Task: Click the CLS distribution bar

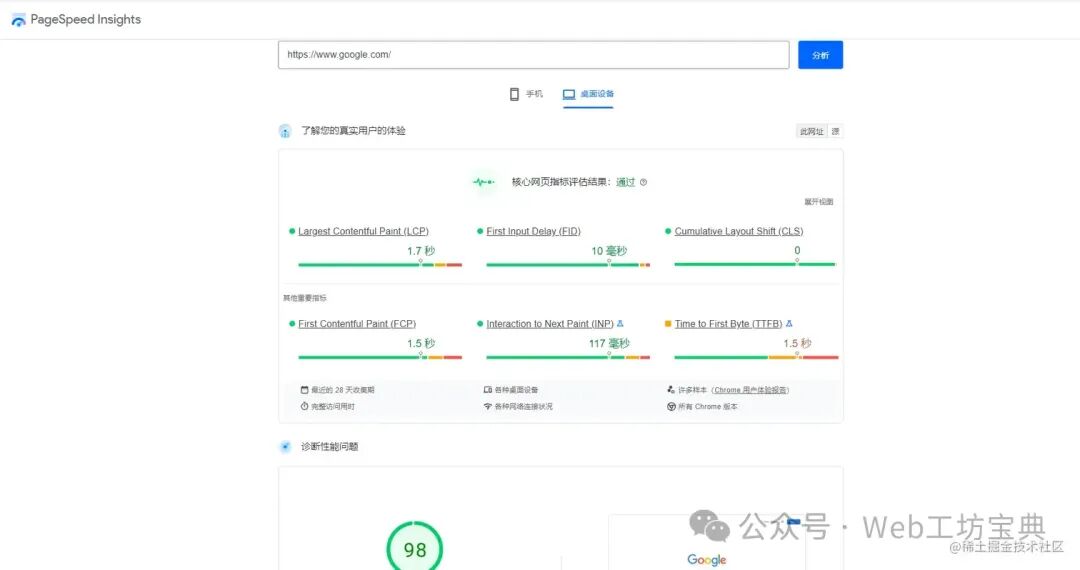Action: [x=755, y=264]
